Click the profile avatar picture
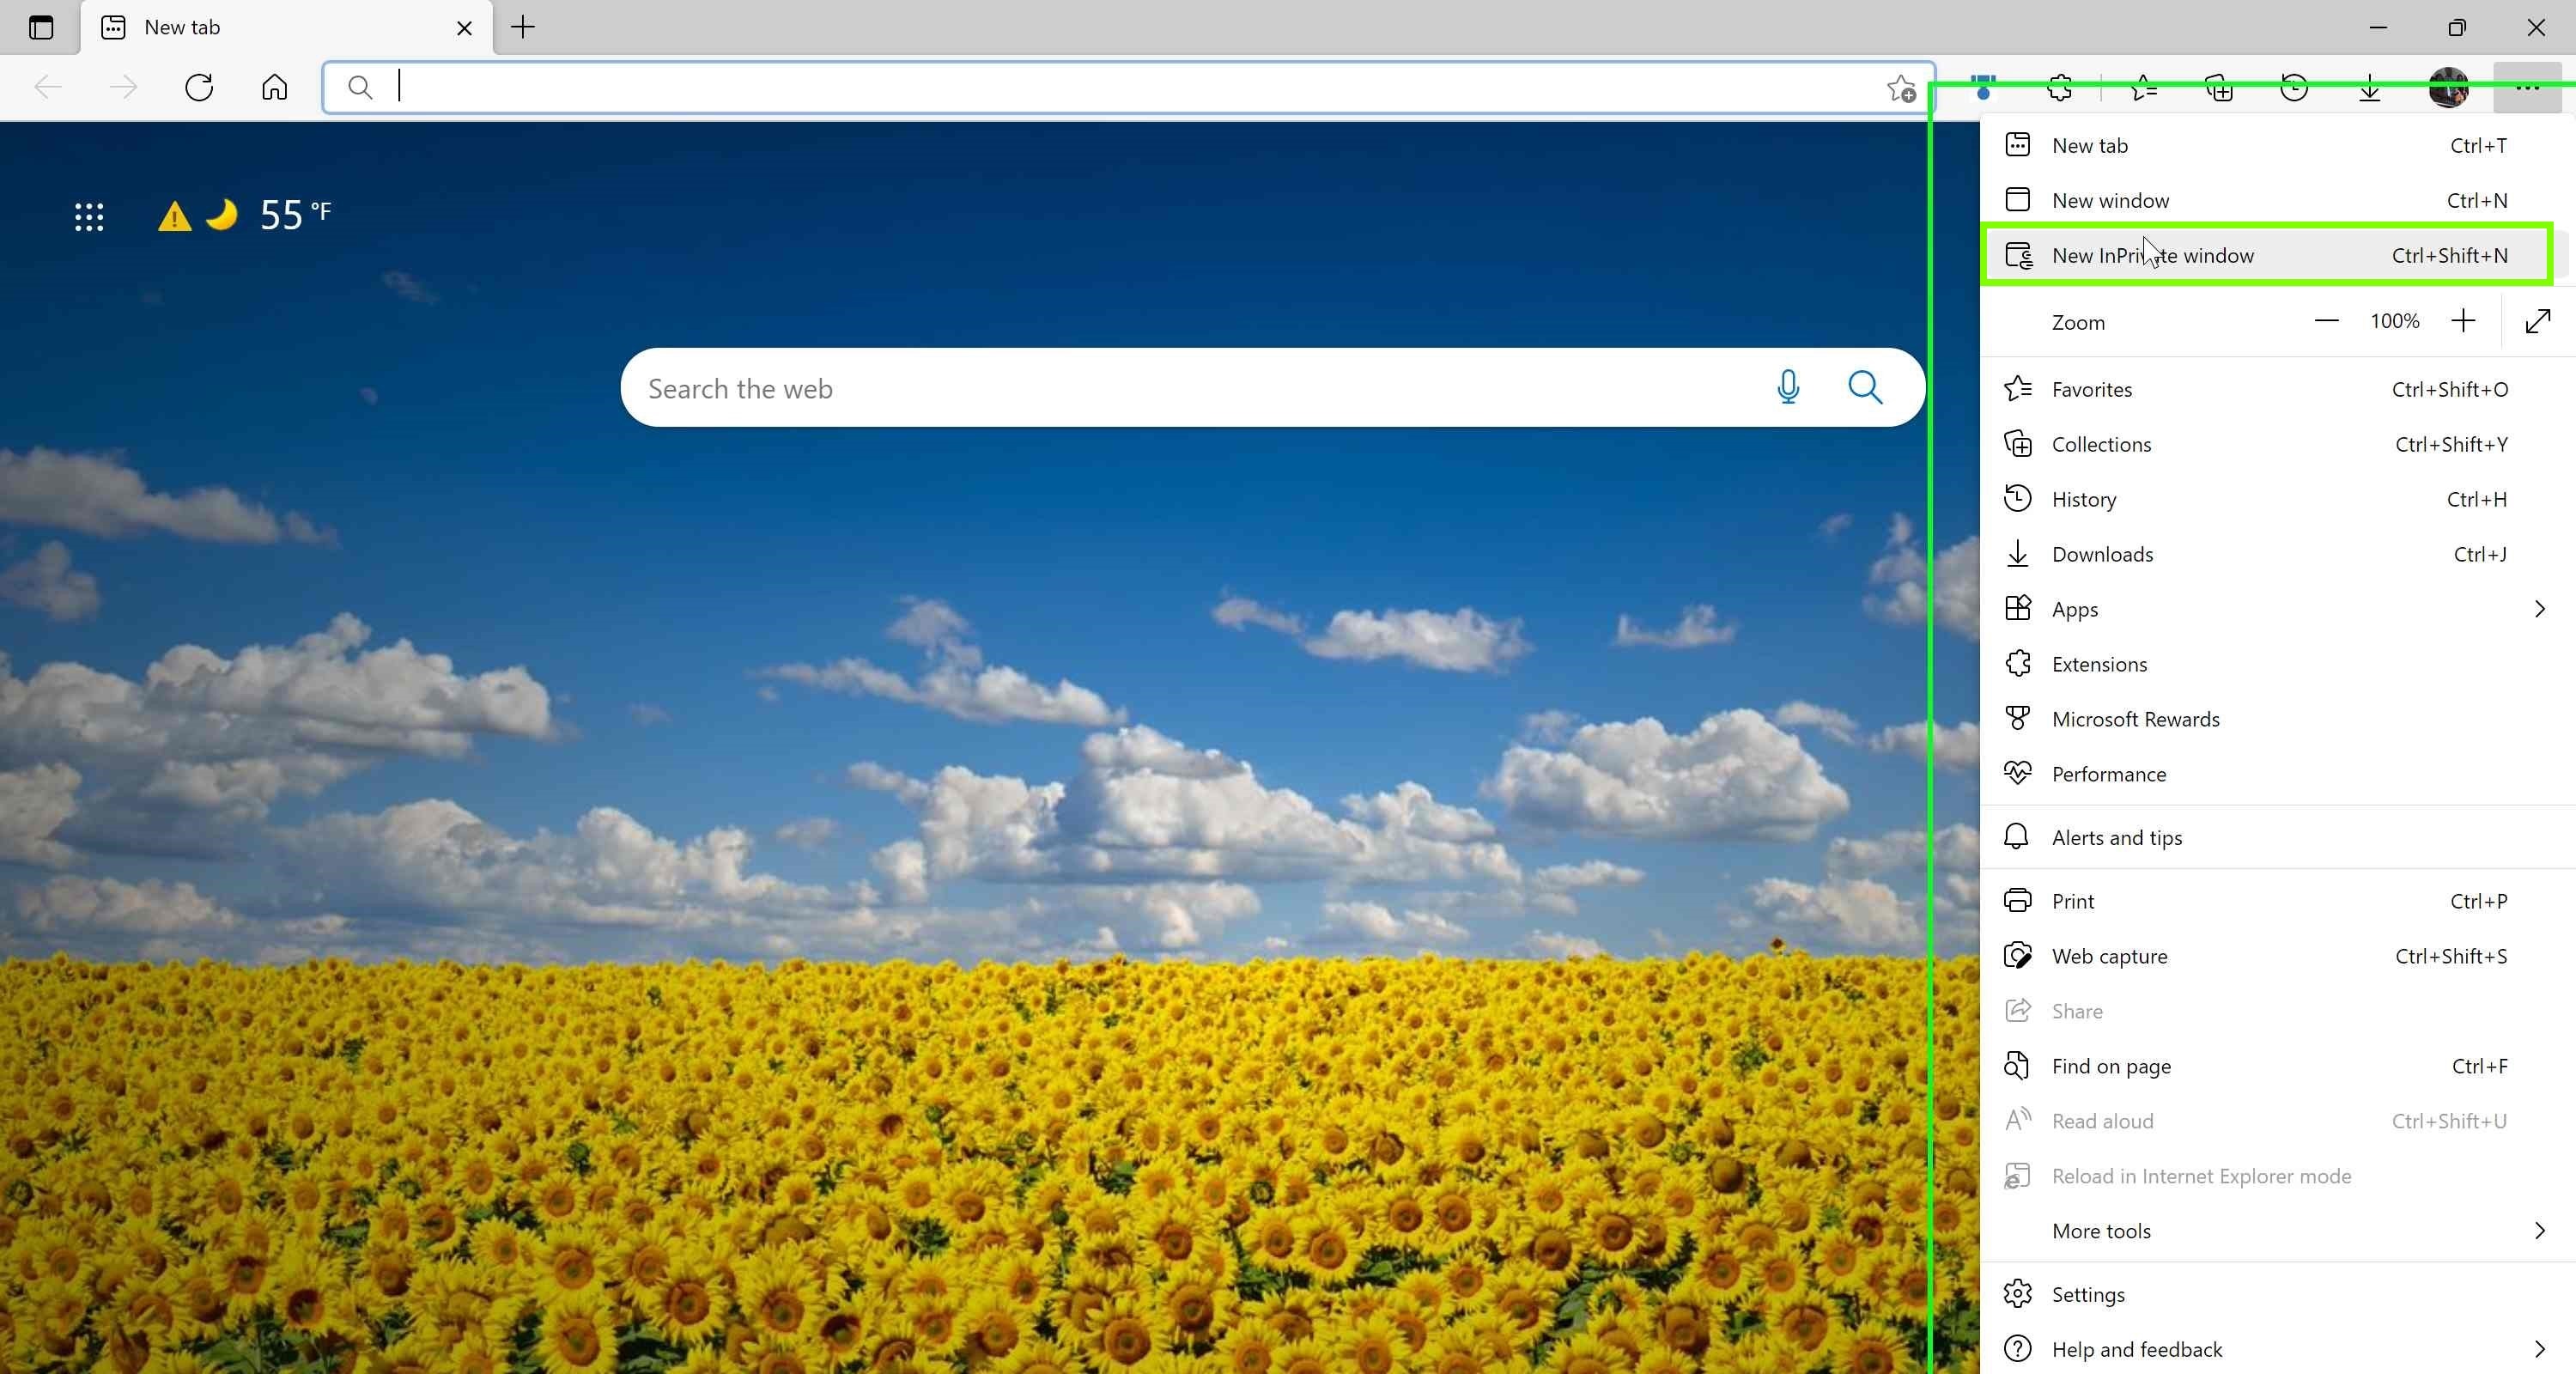The width and height of the screenshot is (2576, 1374). coord(2448,88)
